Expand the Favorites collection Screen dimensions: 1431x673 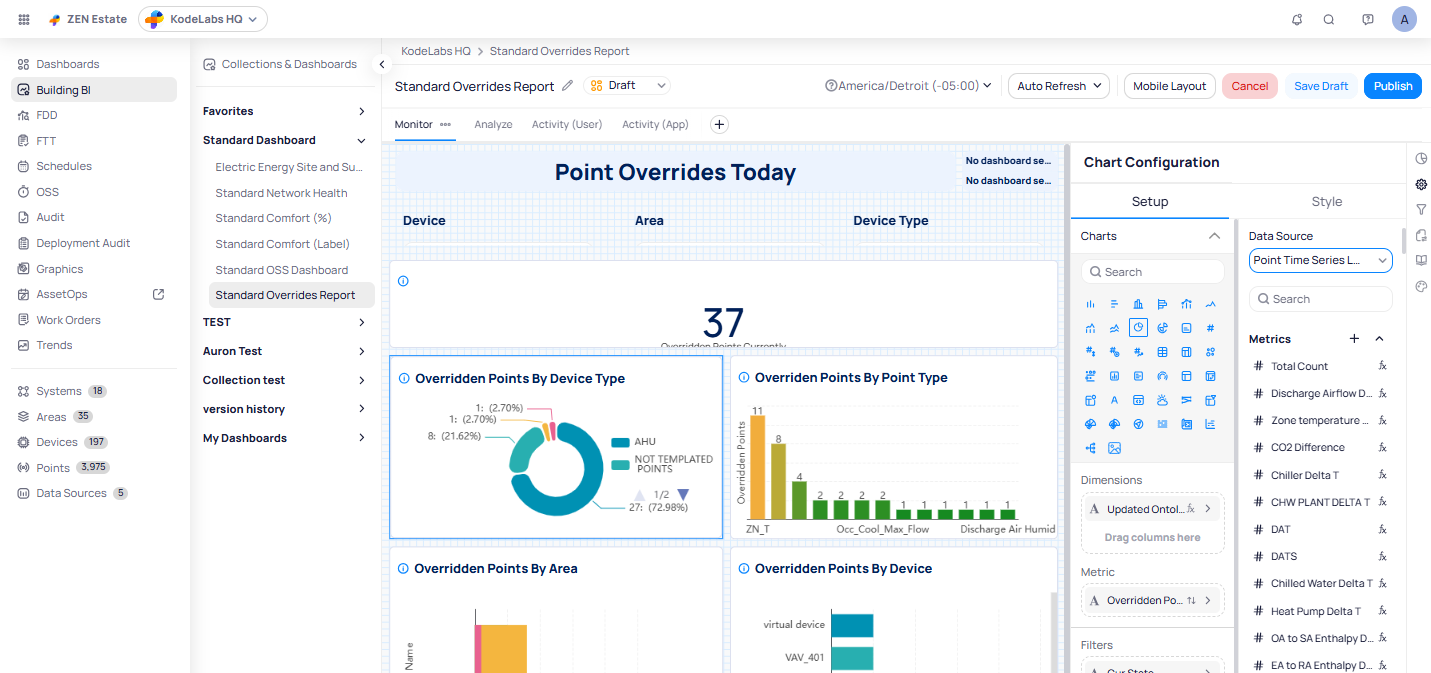point(361,112)
